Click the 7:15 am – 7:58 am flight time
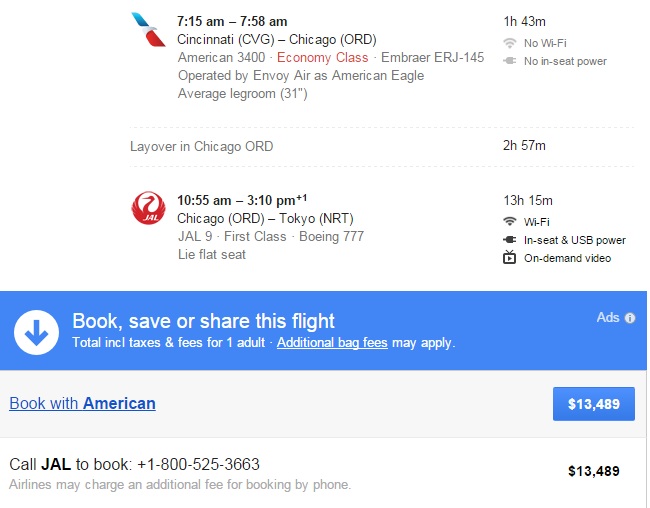 231,21
